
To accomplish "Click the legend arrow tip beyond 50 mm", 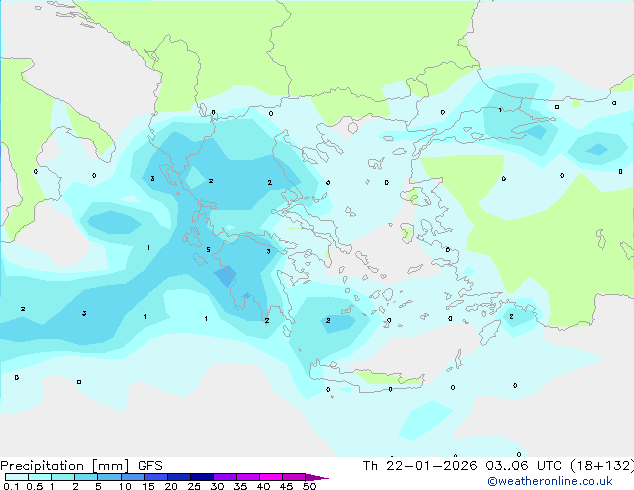I will tap(318, 477).
